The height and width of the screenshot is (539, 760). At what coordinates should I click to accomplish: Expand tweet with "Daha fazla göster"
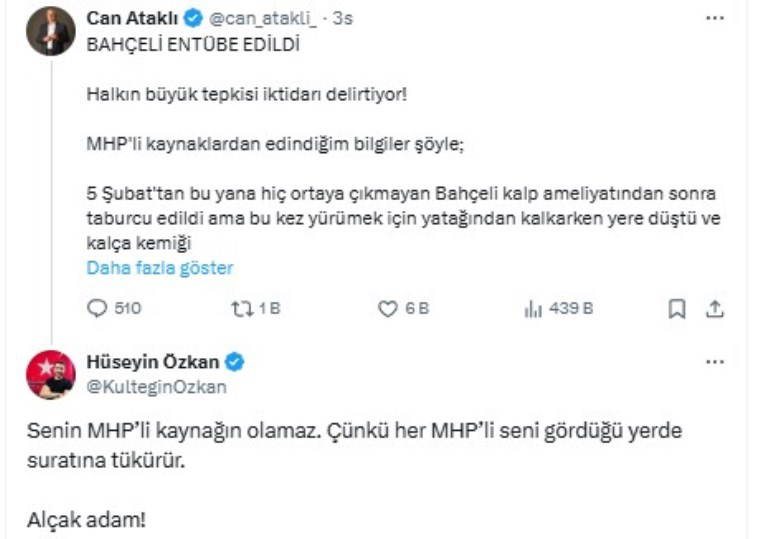(x=160, y=267)
